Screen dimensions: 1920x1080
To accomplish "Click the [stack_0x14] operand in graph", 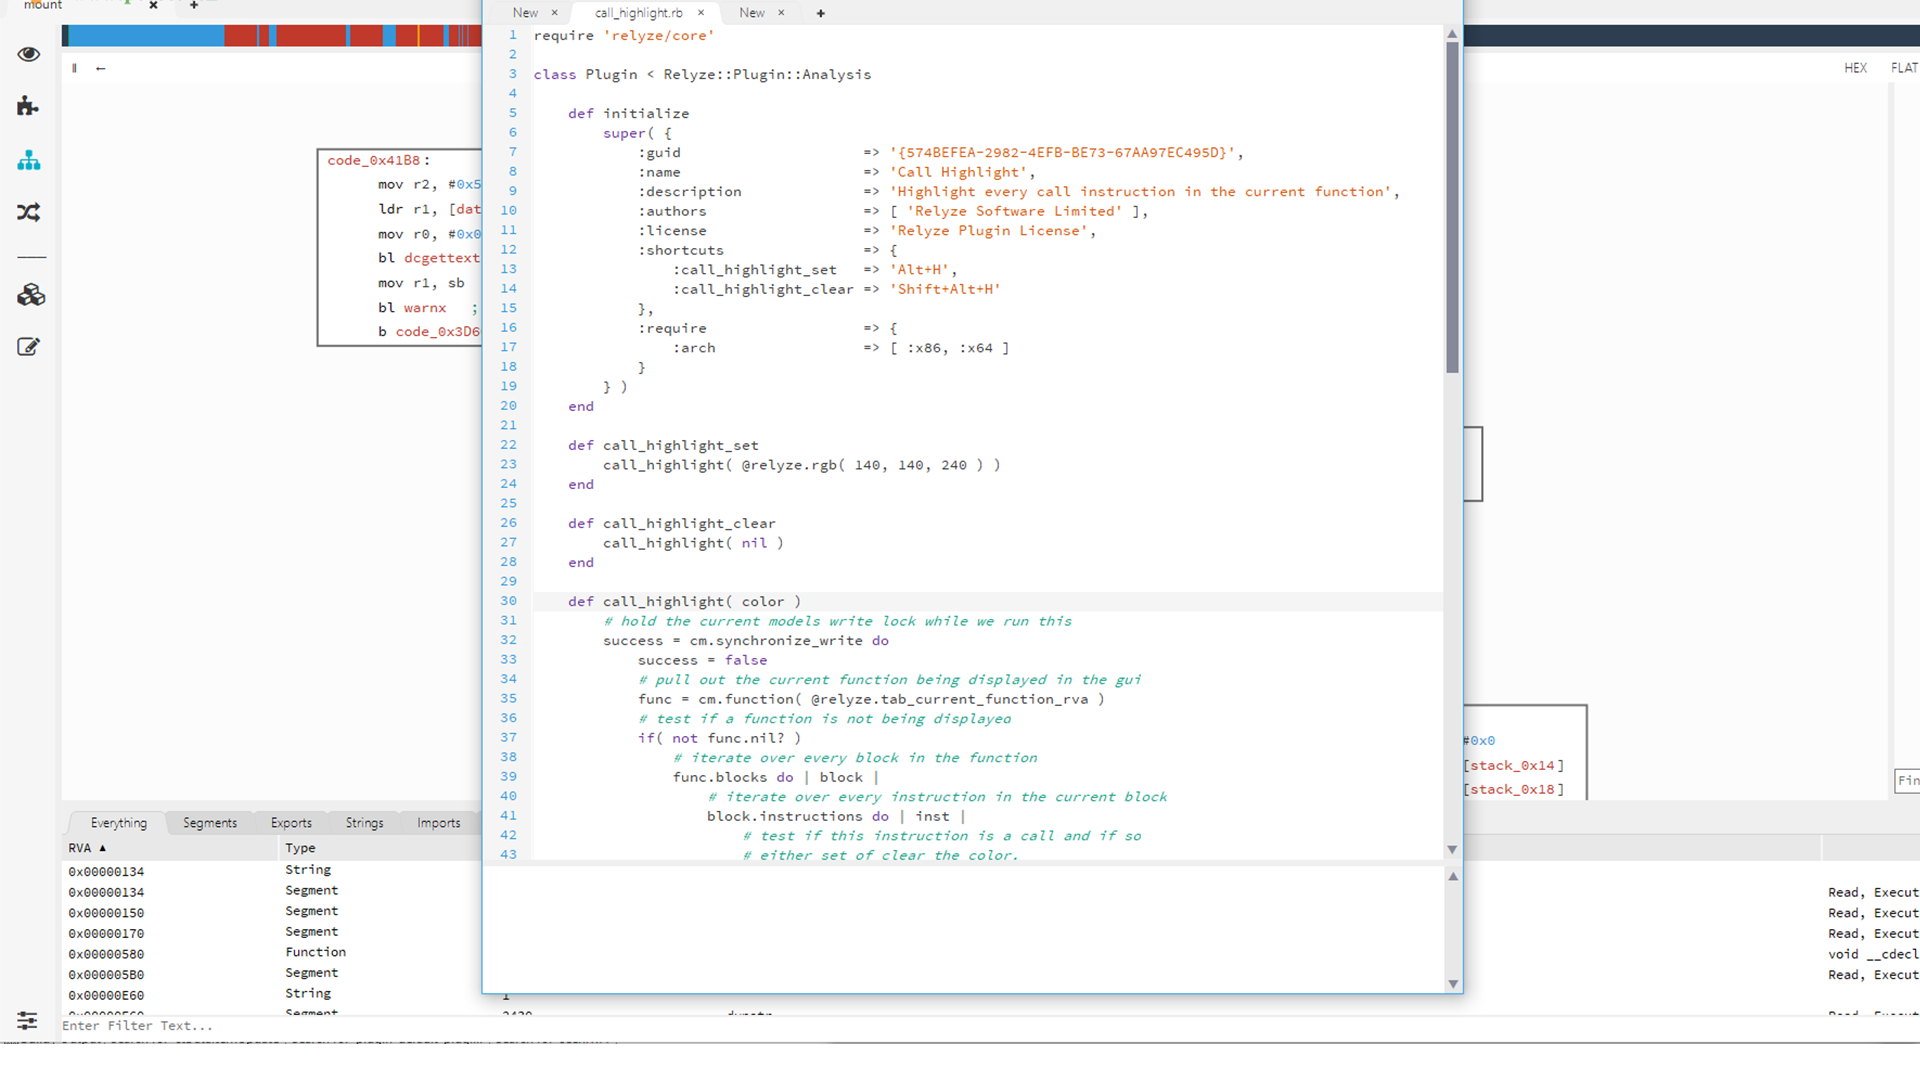I will (x=1513, y=766).
